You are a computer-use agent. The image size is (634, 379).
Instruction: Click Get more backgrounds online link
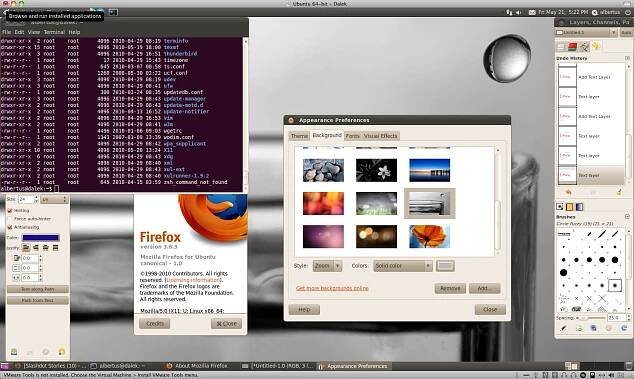[x=332, y=288]
